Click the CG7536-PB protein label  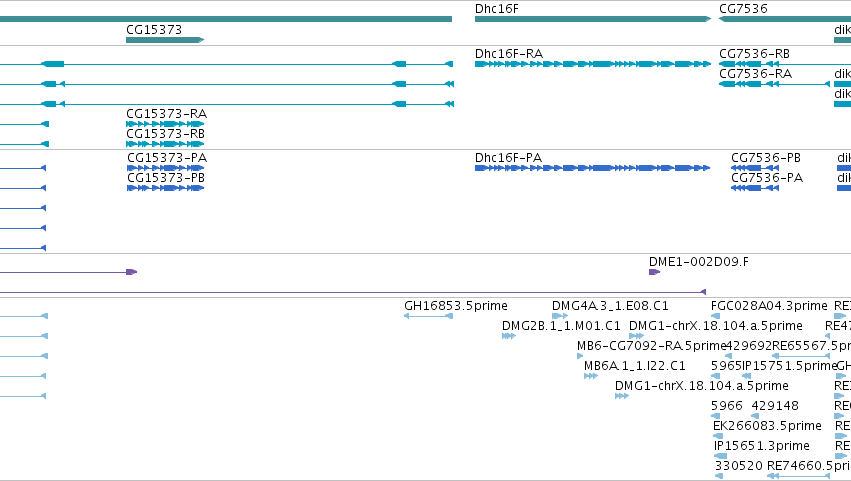[766, 158]
